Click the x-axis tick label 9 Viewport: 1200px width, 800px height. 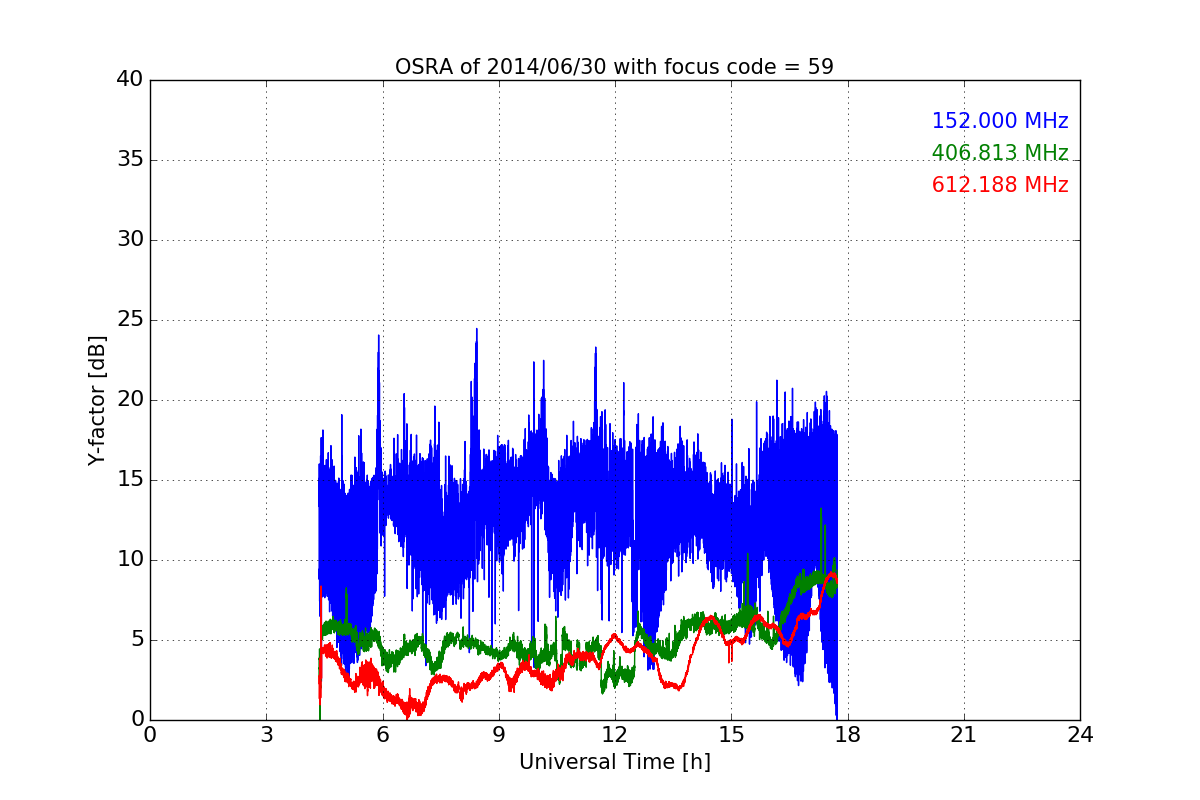[499, 735]
